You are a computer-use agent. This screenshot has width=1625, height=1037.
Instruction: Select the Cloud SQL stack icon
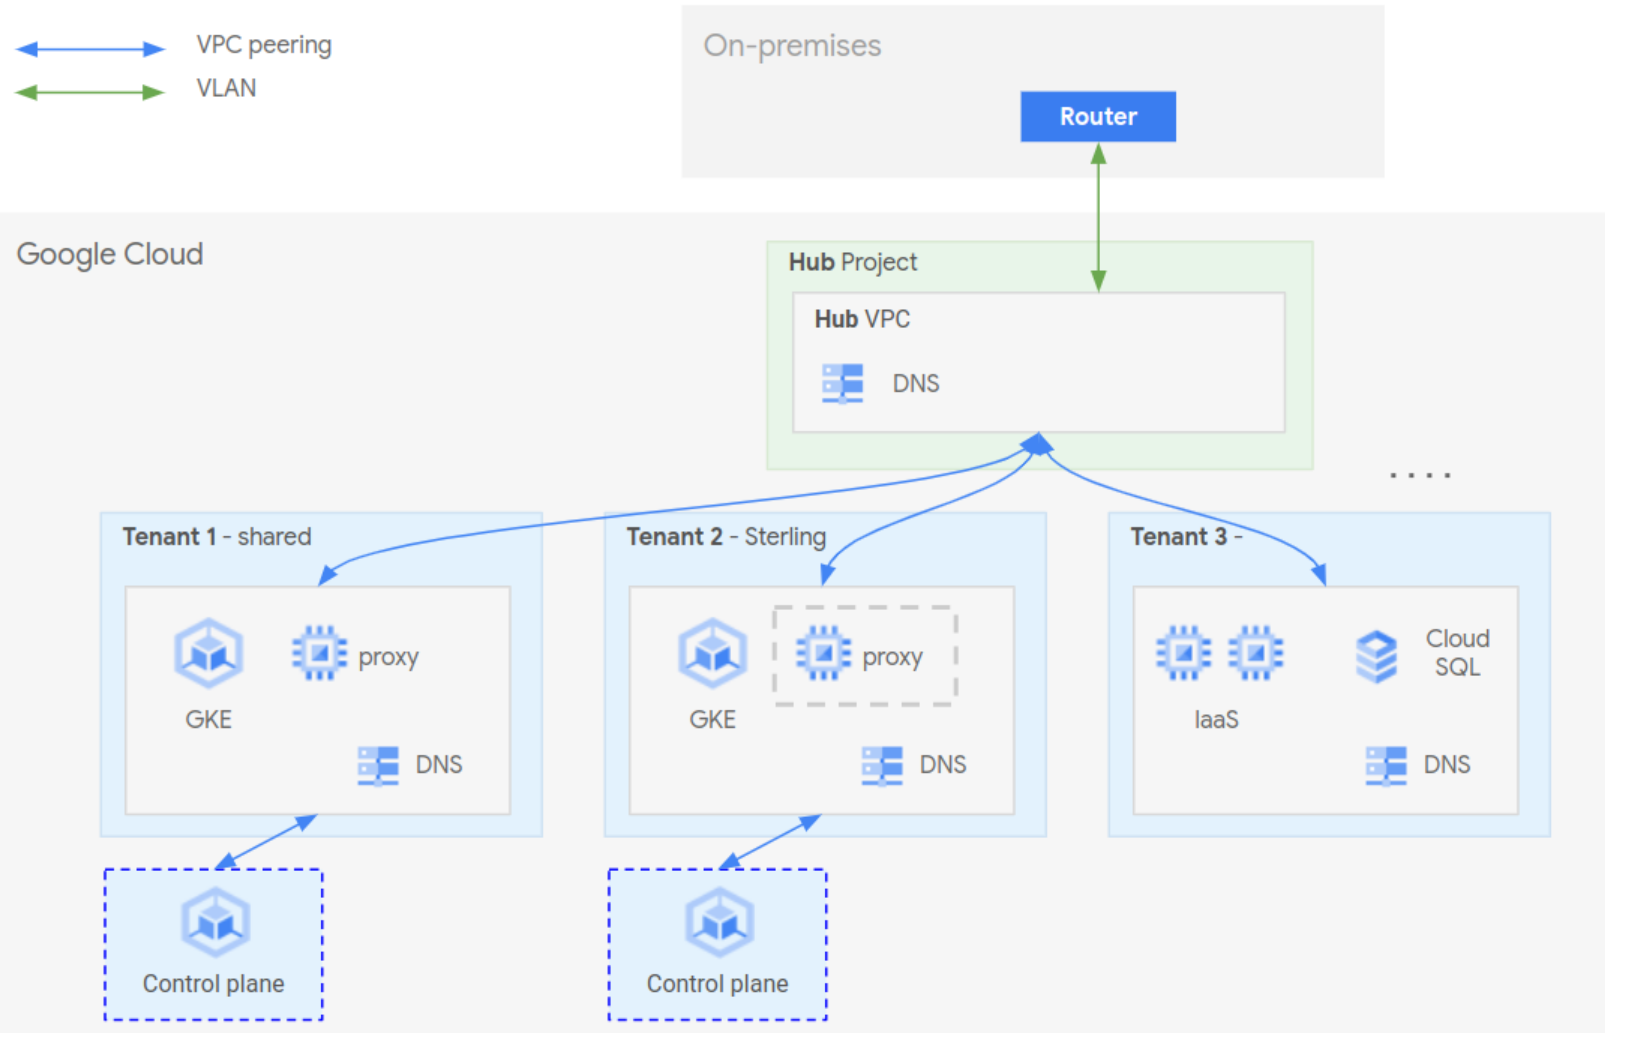pyautogui.click(x=1376, y=656)
